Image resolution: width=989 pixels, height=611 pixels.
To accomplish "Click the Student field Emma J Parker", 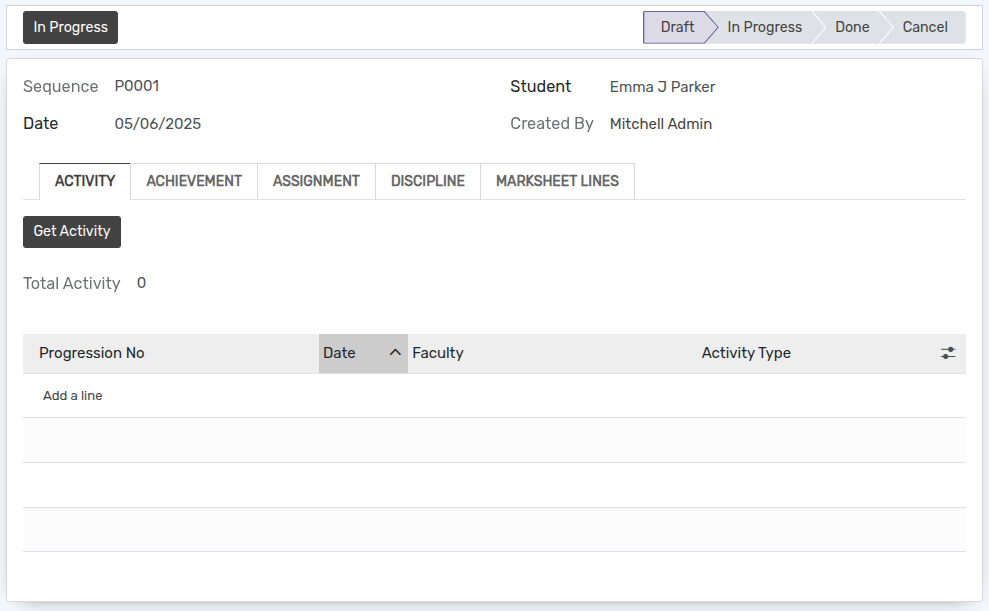I will 662,87.
